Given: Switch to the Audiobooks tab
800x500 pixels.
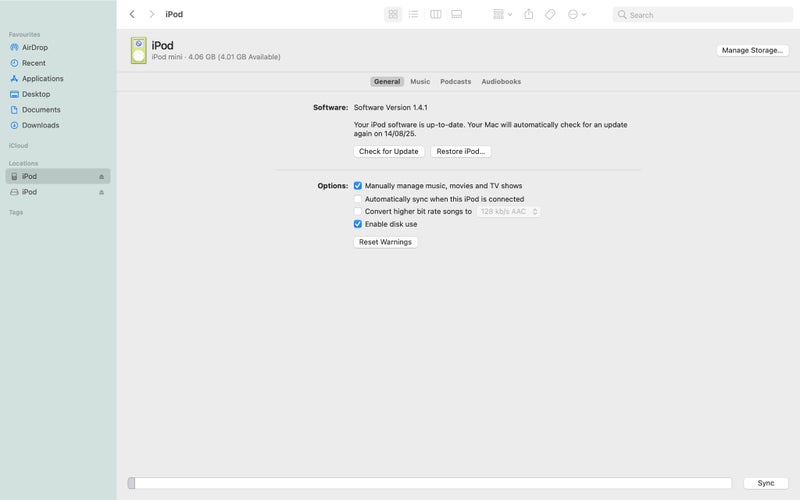Looking at the screenshot, I should pyautogui.click(x=501, y=82).
